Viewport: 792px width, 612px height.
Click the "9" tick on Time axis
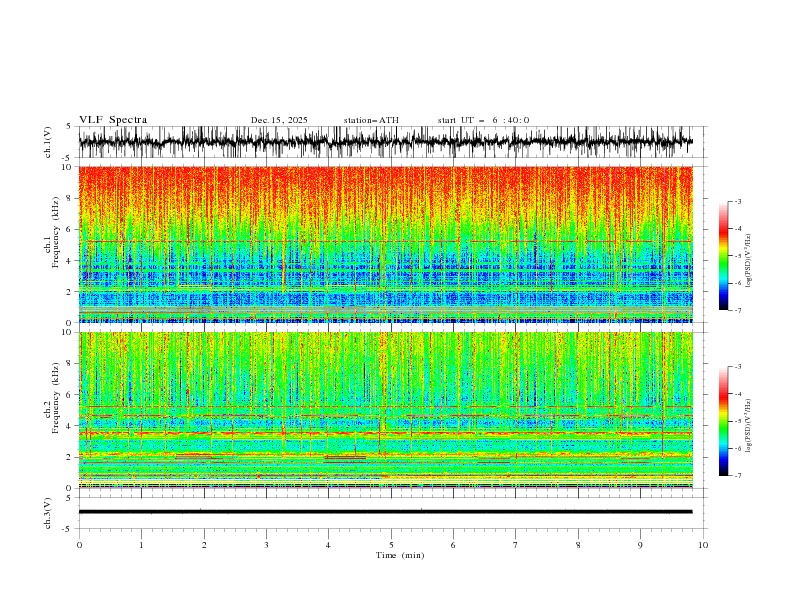click(x=640, y=545)
